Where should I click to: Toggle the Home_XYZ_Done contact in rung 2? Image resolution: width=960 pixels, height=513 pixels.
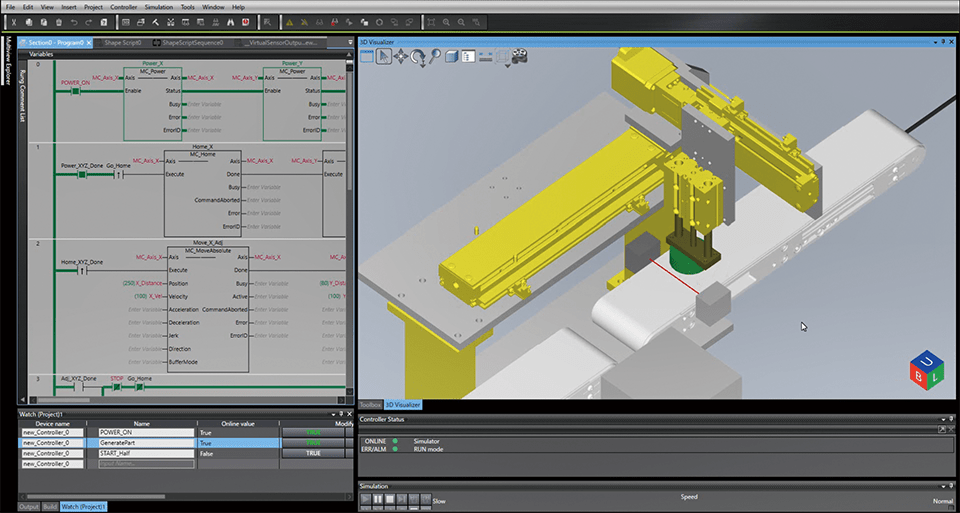[x=82, y=271]
